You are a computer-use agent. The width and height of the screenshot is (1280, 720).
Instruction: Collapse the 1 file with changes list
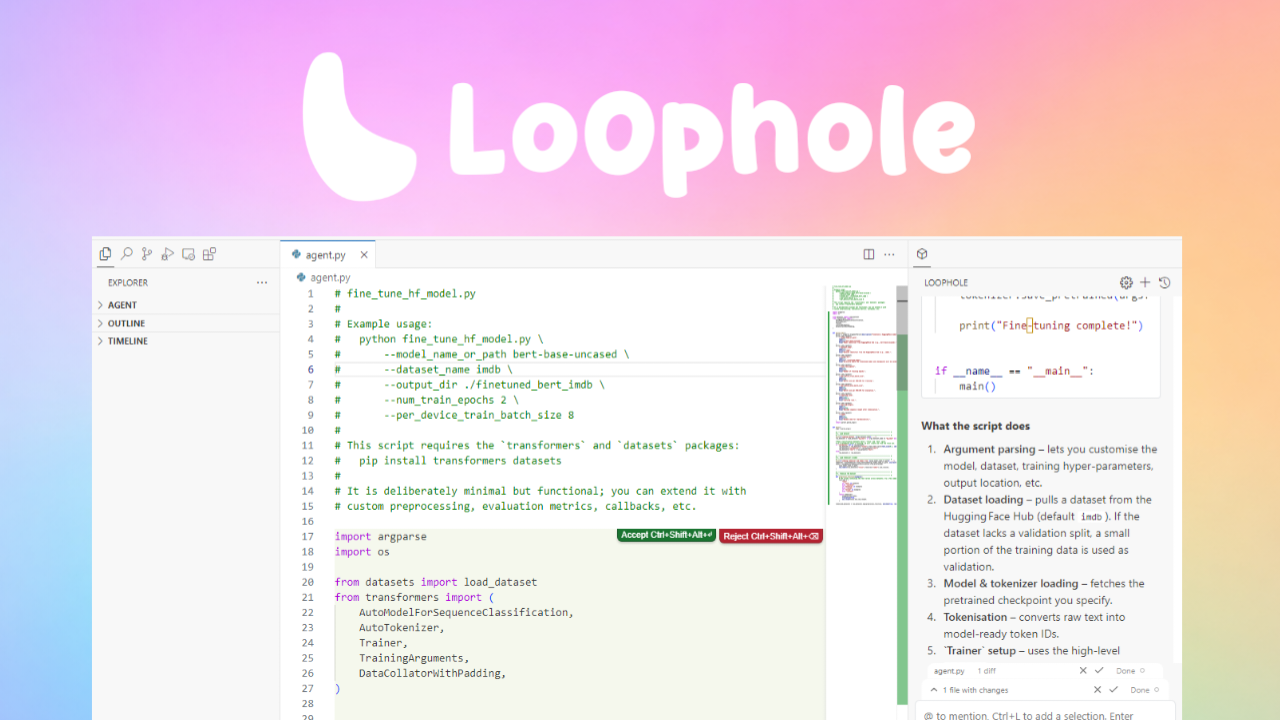pos(934,690)
